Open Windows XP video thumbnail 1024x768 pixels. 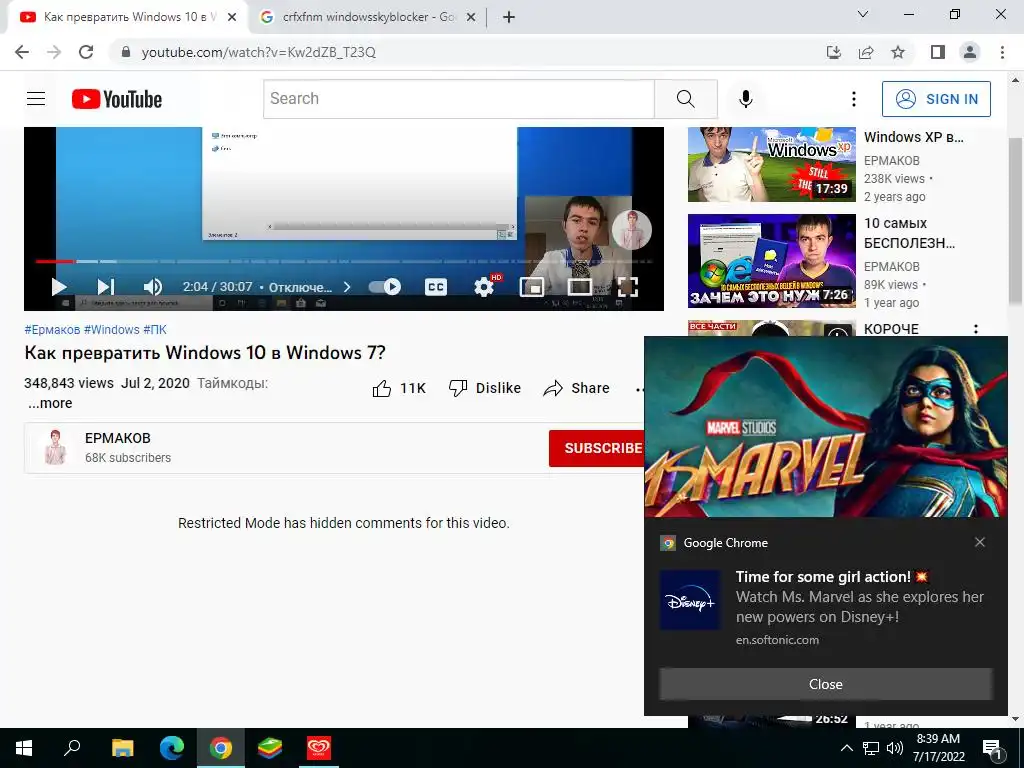771,164
